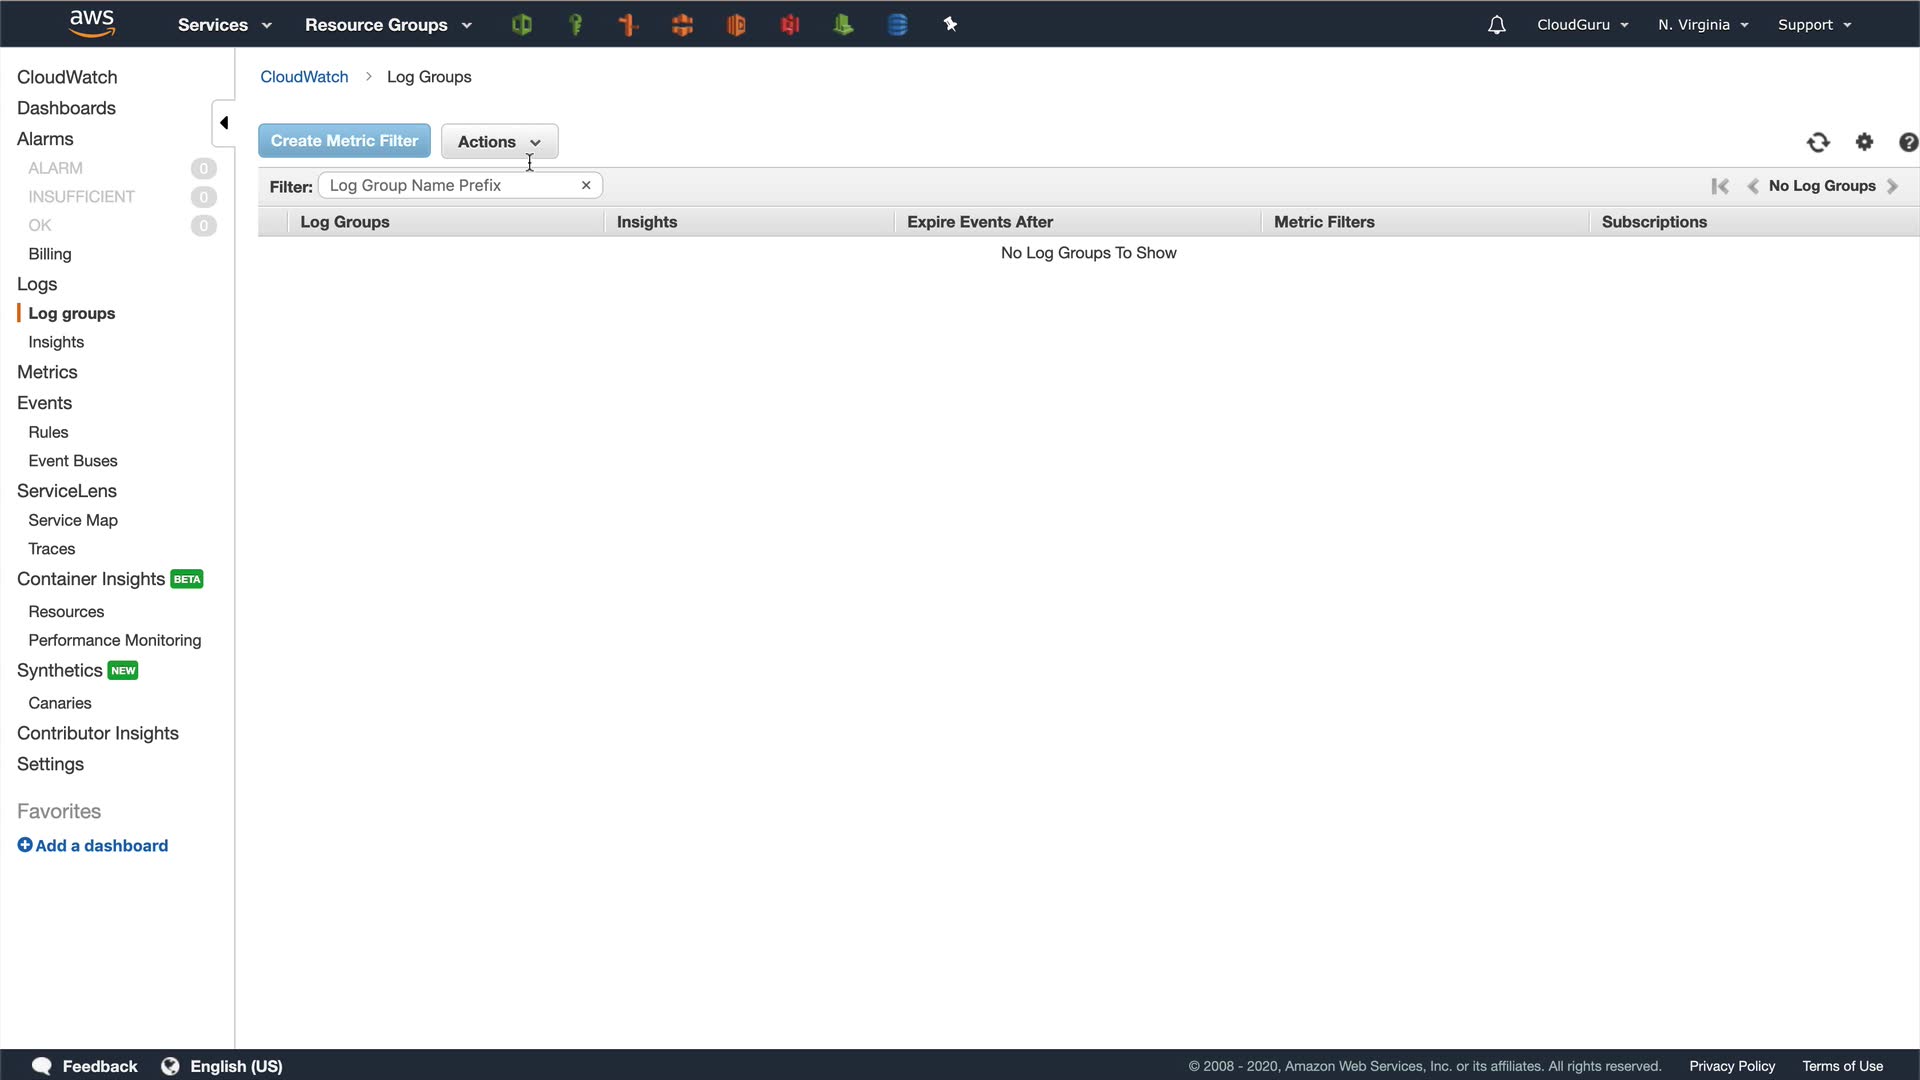Clear the log group filter field

tap(586, 185)
